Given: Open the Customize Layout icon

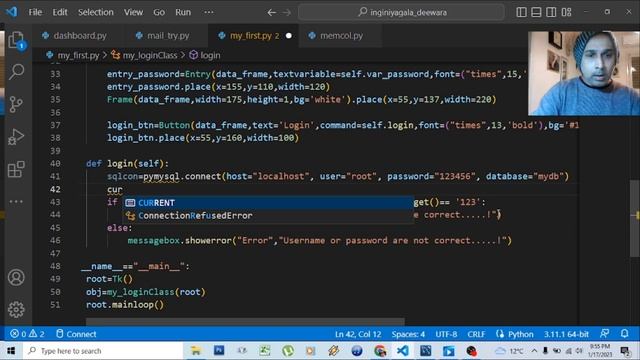Looking at the screenshot, I should point(567,12).
